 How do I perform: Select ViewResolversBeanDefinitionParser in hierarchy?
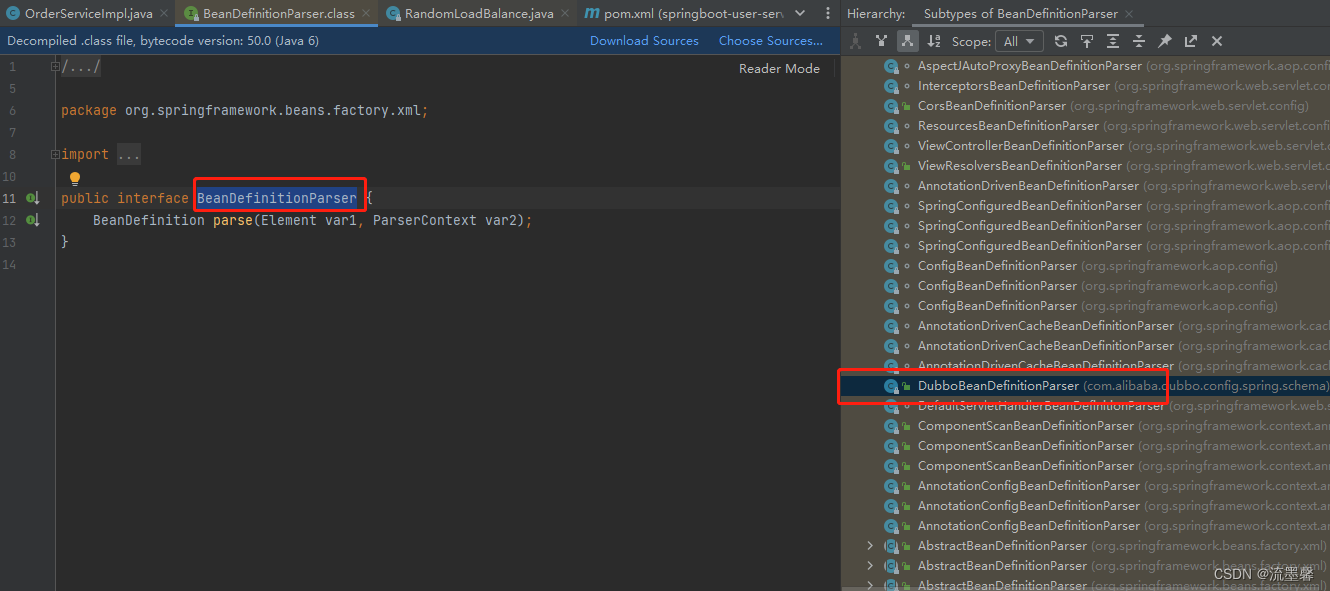tap(1019, 166)
